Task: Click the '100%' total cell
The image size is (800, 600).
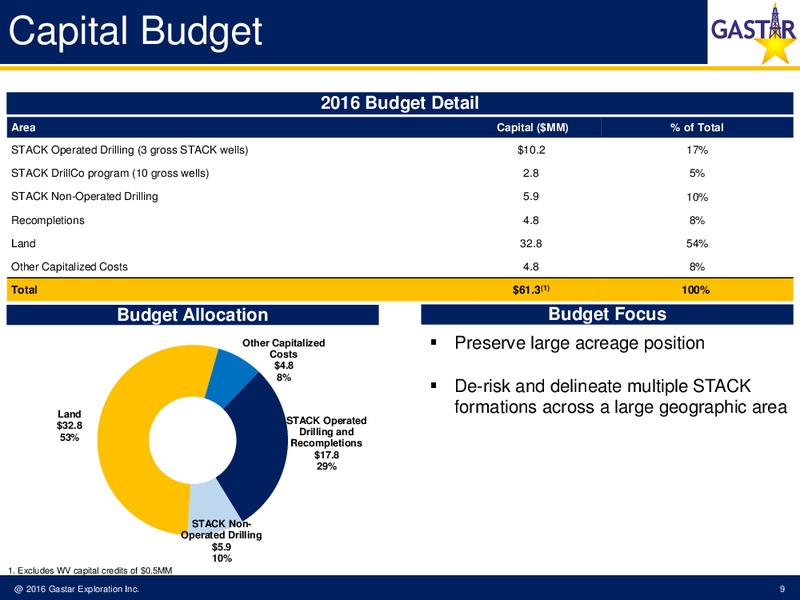Action: (696, 290)
